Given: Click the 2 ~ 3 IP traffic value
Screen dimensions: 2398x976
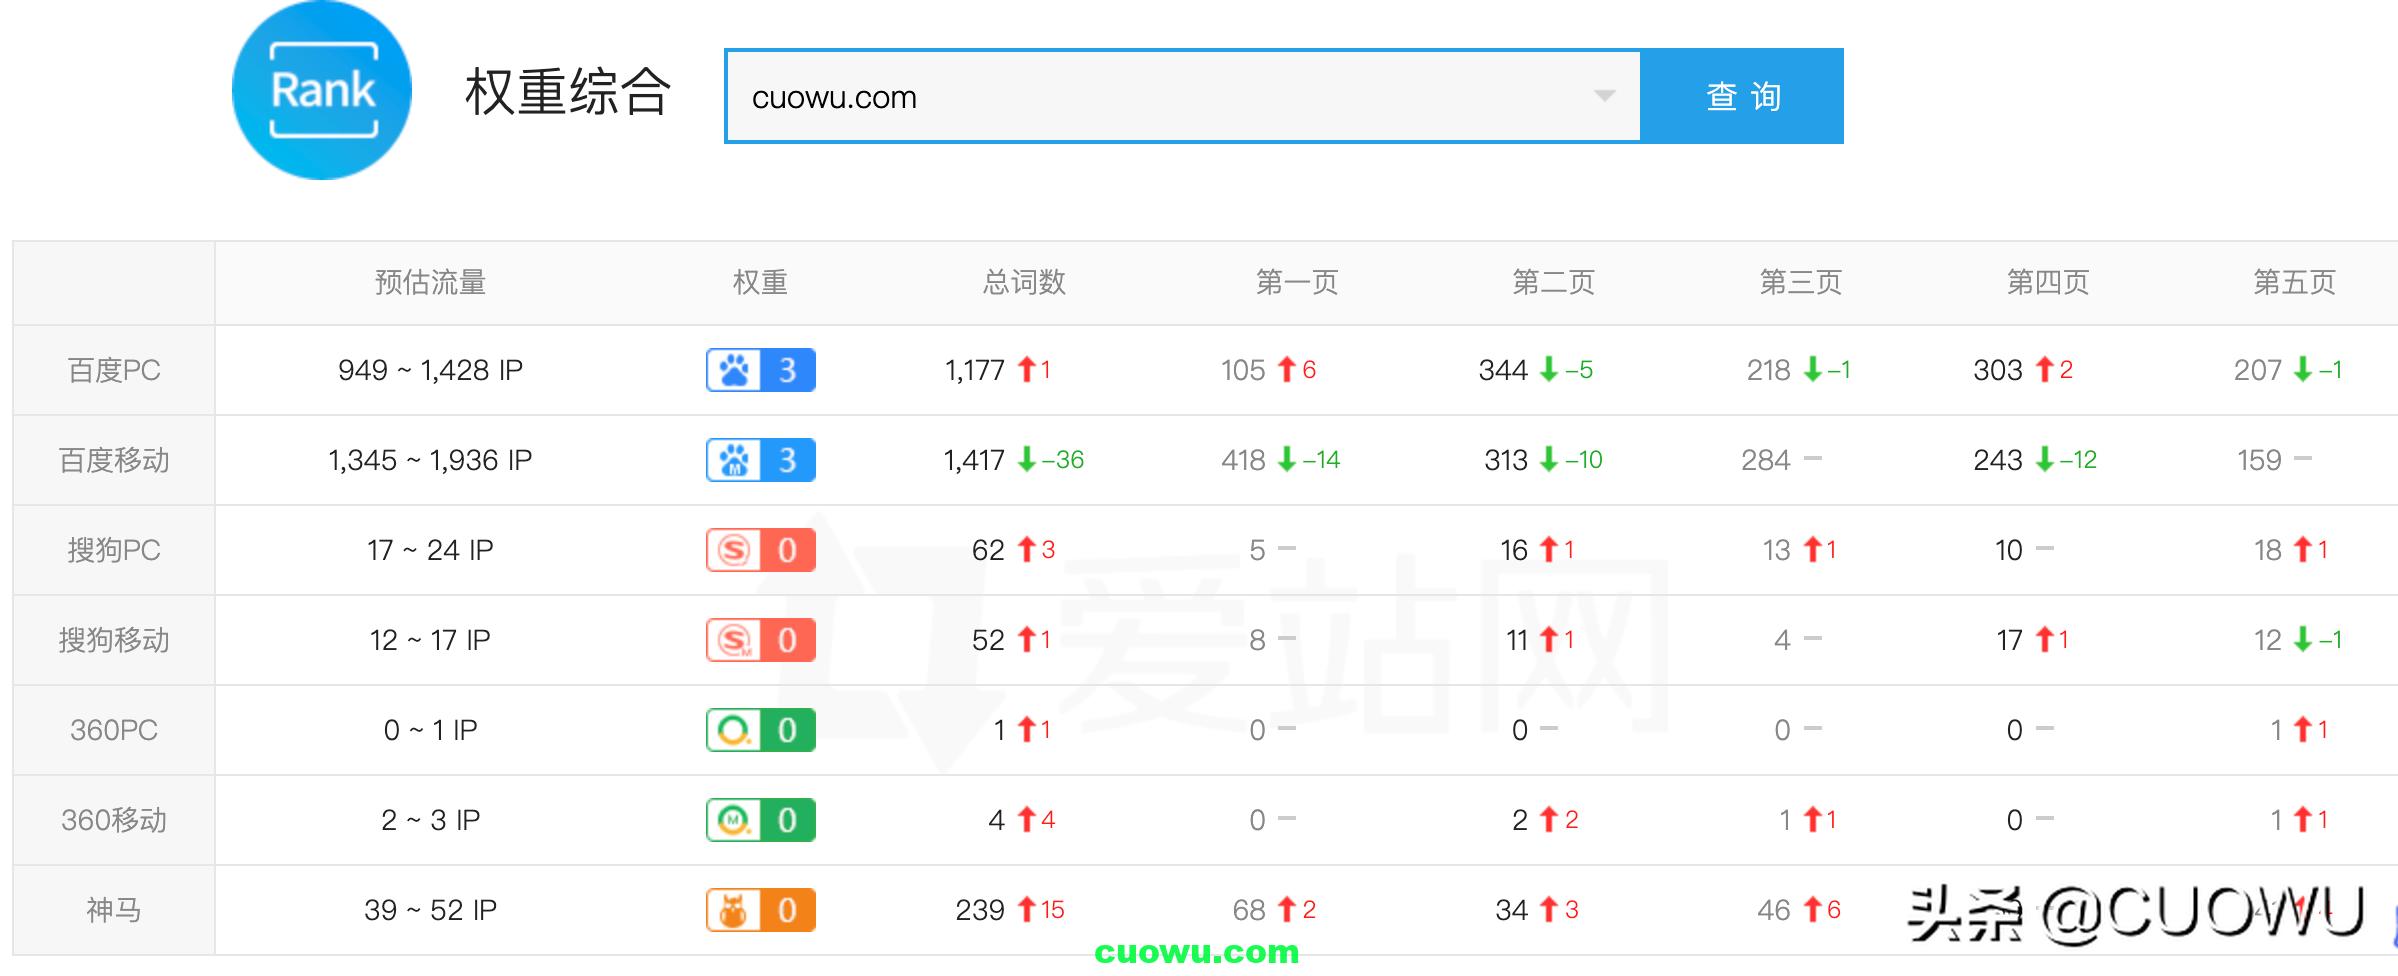Looking at the screenshot, I should coord(430,820).
